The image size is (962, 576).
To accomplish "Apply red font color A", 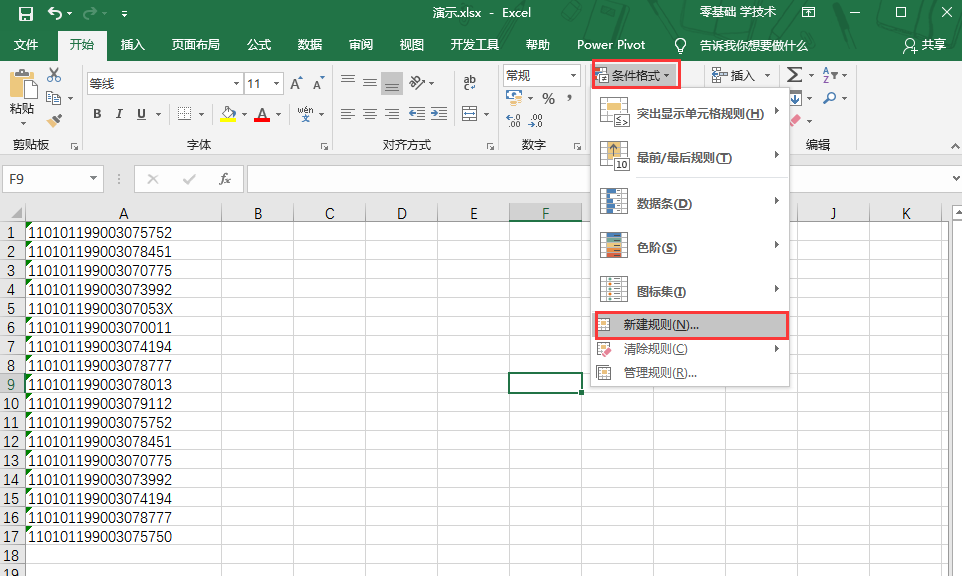I will pos(262,114).
